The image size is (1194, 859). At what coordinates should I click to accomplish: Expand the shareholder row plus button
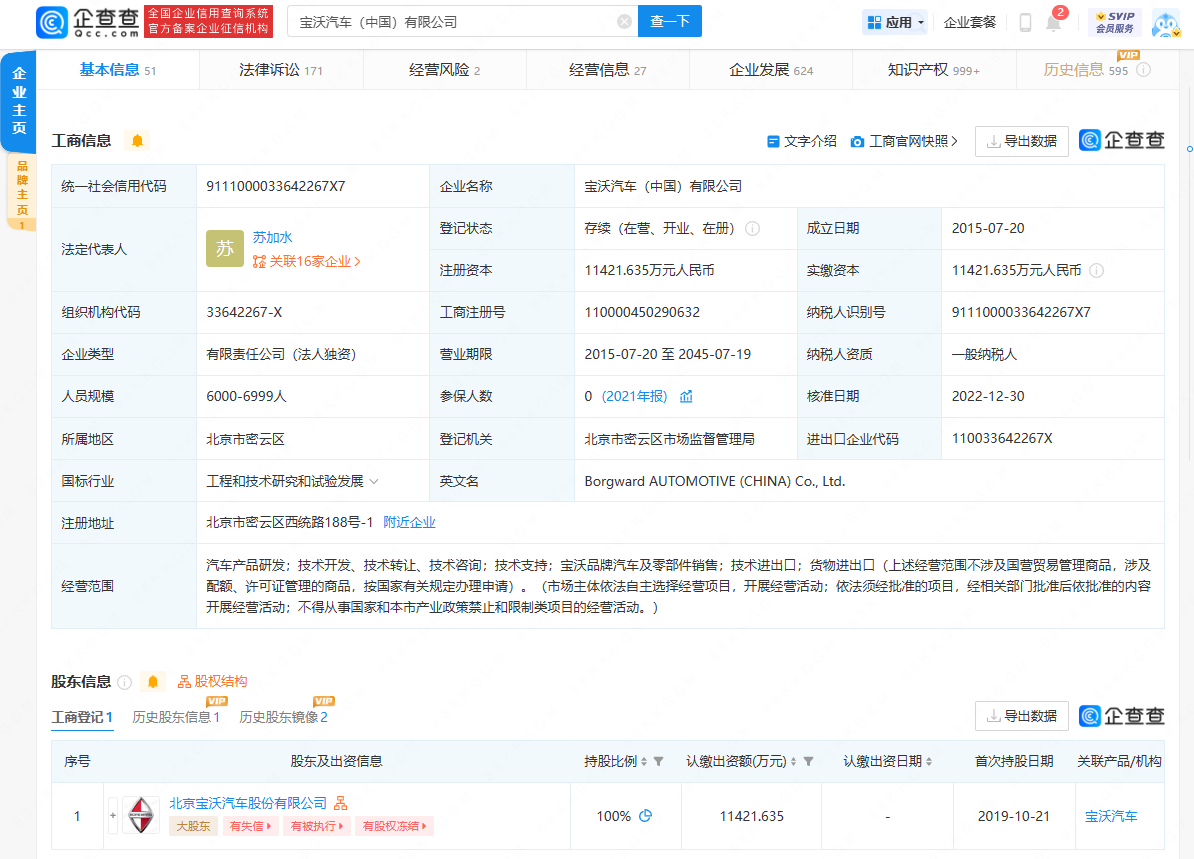(x=113, y=816)
